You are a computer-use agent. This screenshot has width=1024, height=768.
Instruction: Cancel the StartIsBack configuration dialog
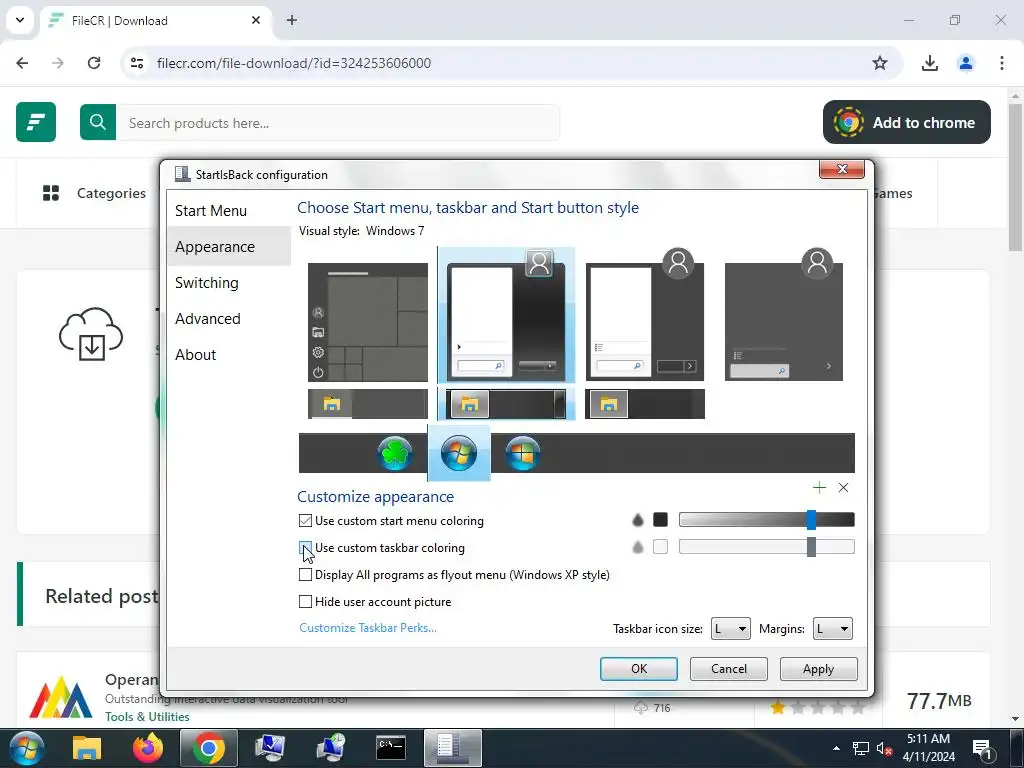[729, 669]
